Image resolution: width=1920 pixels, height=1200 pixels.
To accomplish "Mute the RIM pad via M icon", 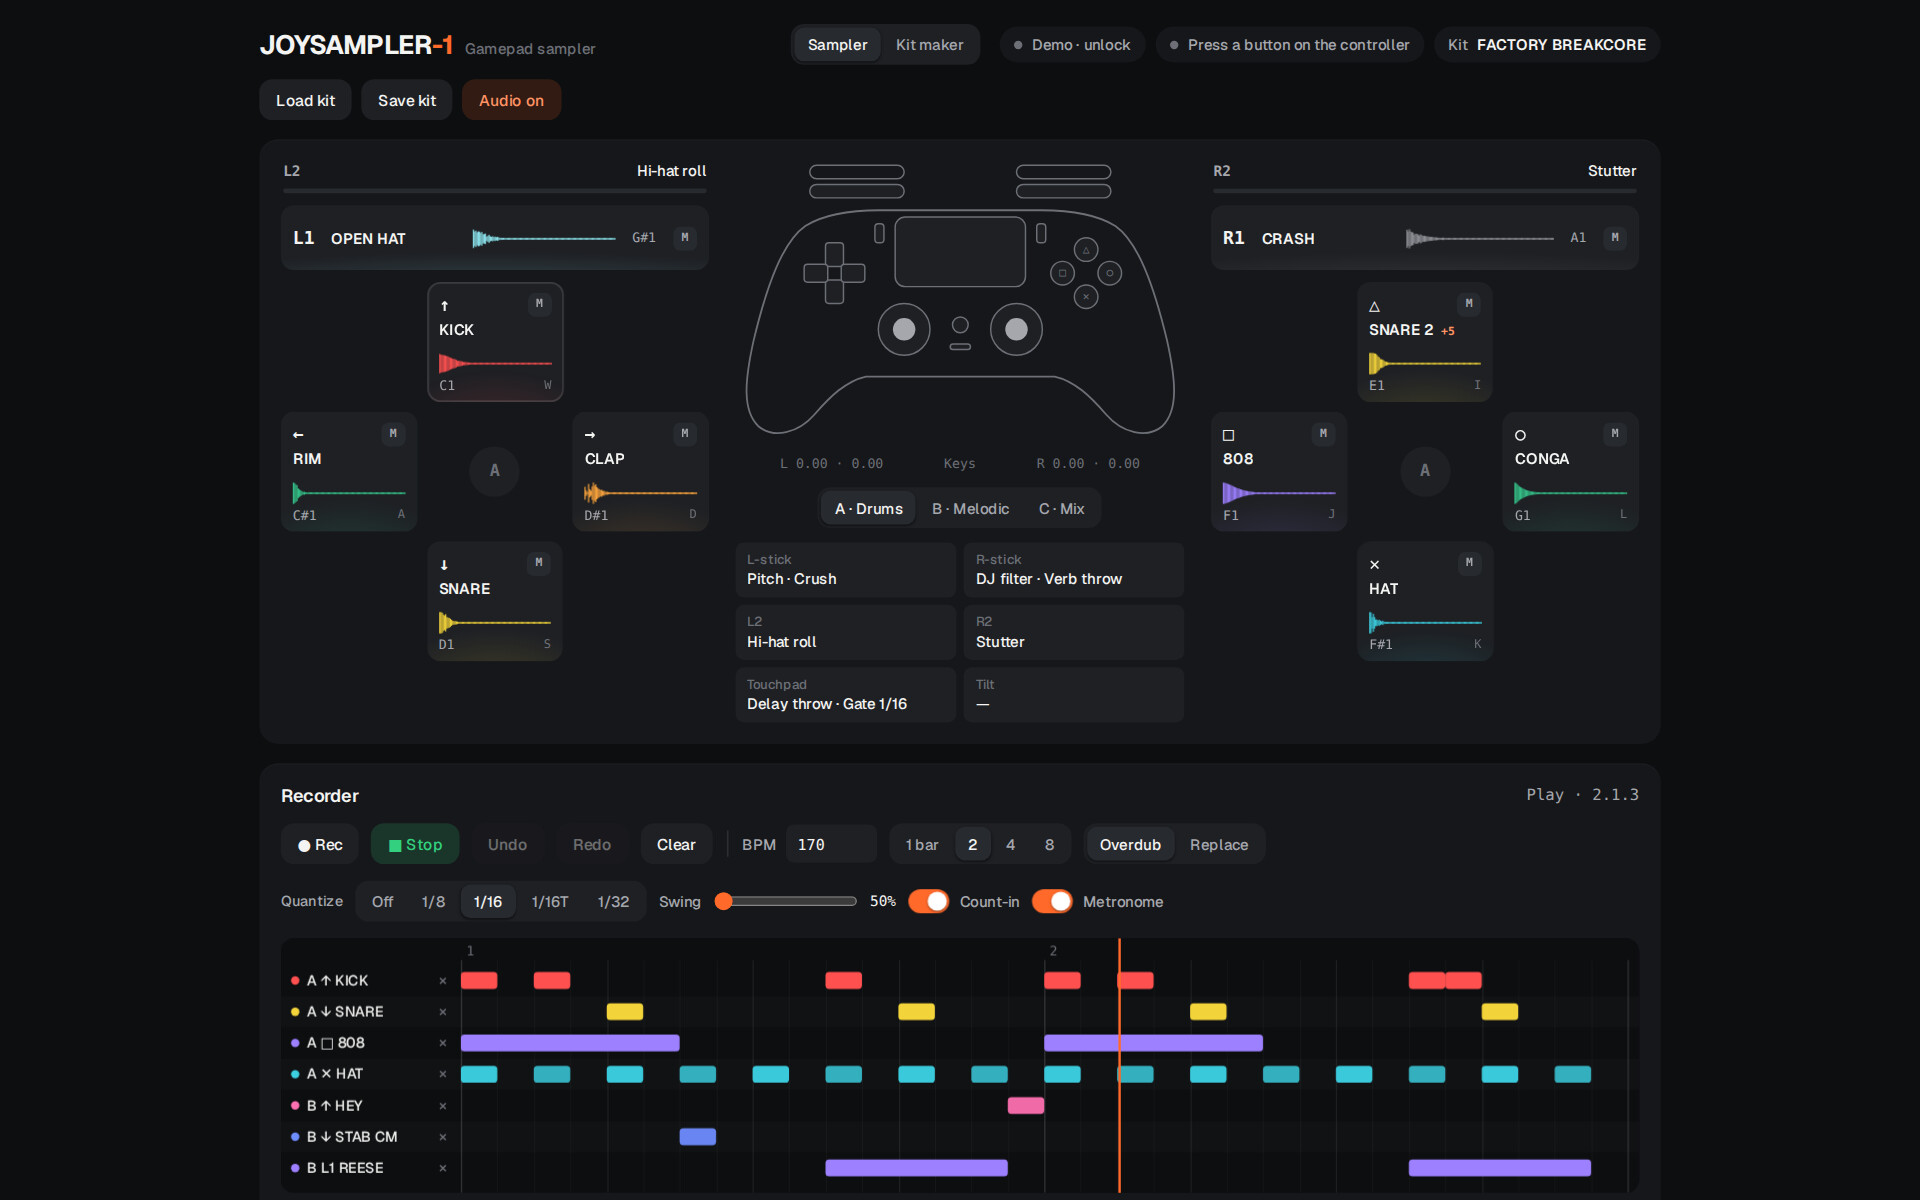I will click(393, 434).
